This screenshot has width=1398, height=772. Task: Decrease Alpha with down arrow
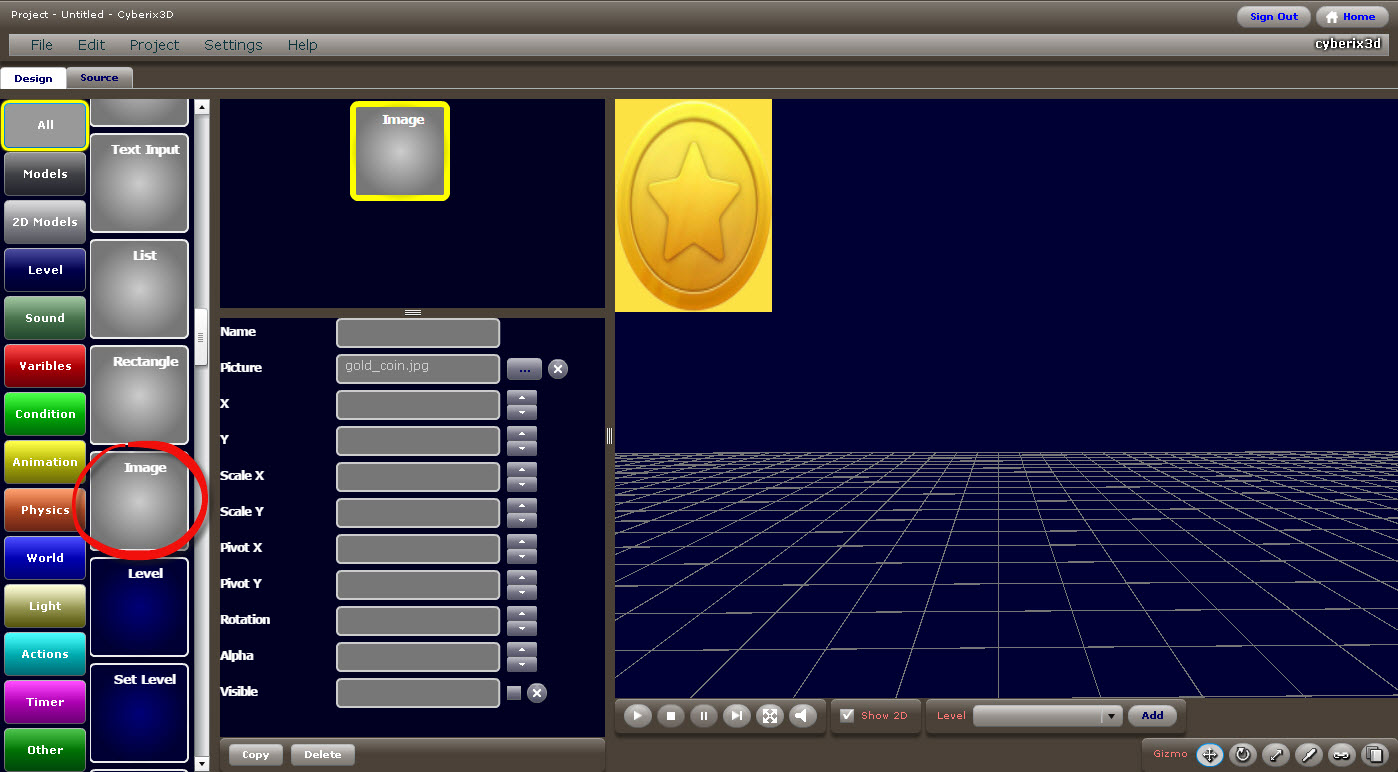coord(522,664)
